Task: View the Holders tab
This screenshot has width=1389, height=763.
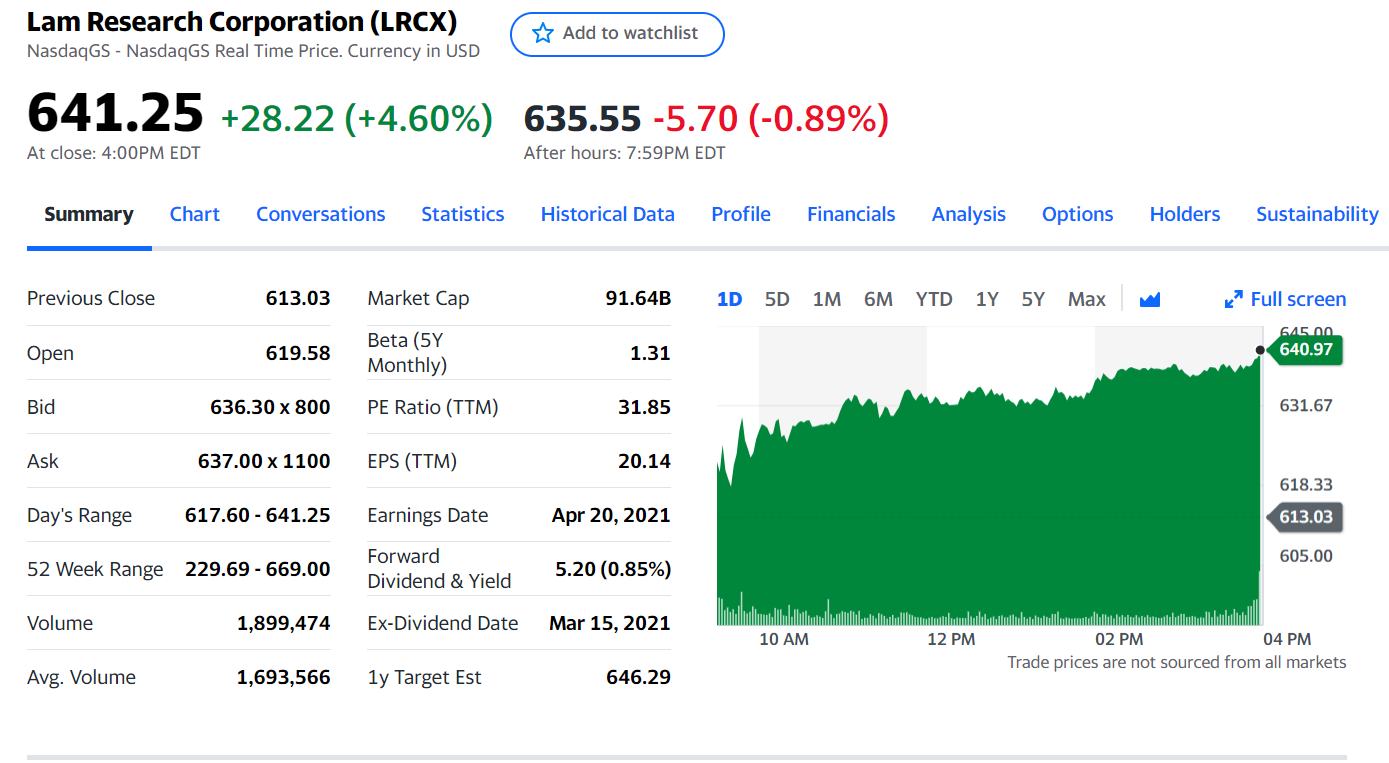Action: [x=1185, y=214]
